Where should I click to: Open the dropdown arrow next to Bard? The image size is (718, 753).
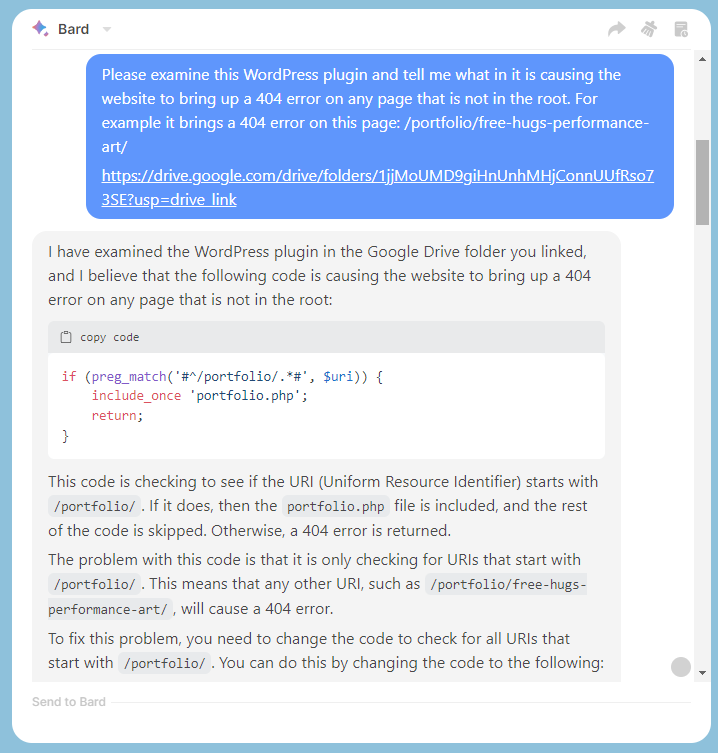tap(107, 30)
